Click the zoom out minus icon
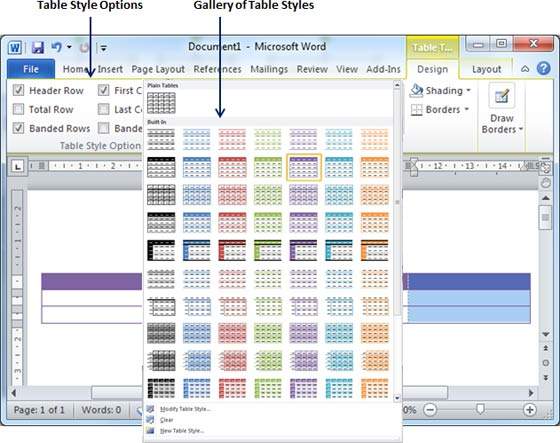This screenshot has height=443, width=560. point(430,409)
